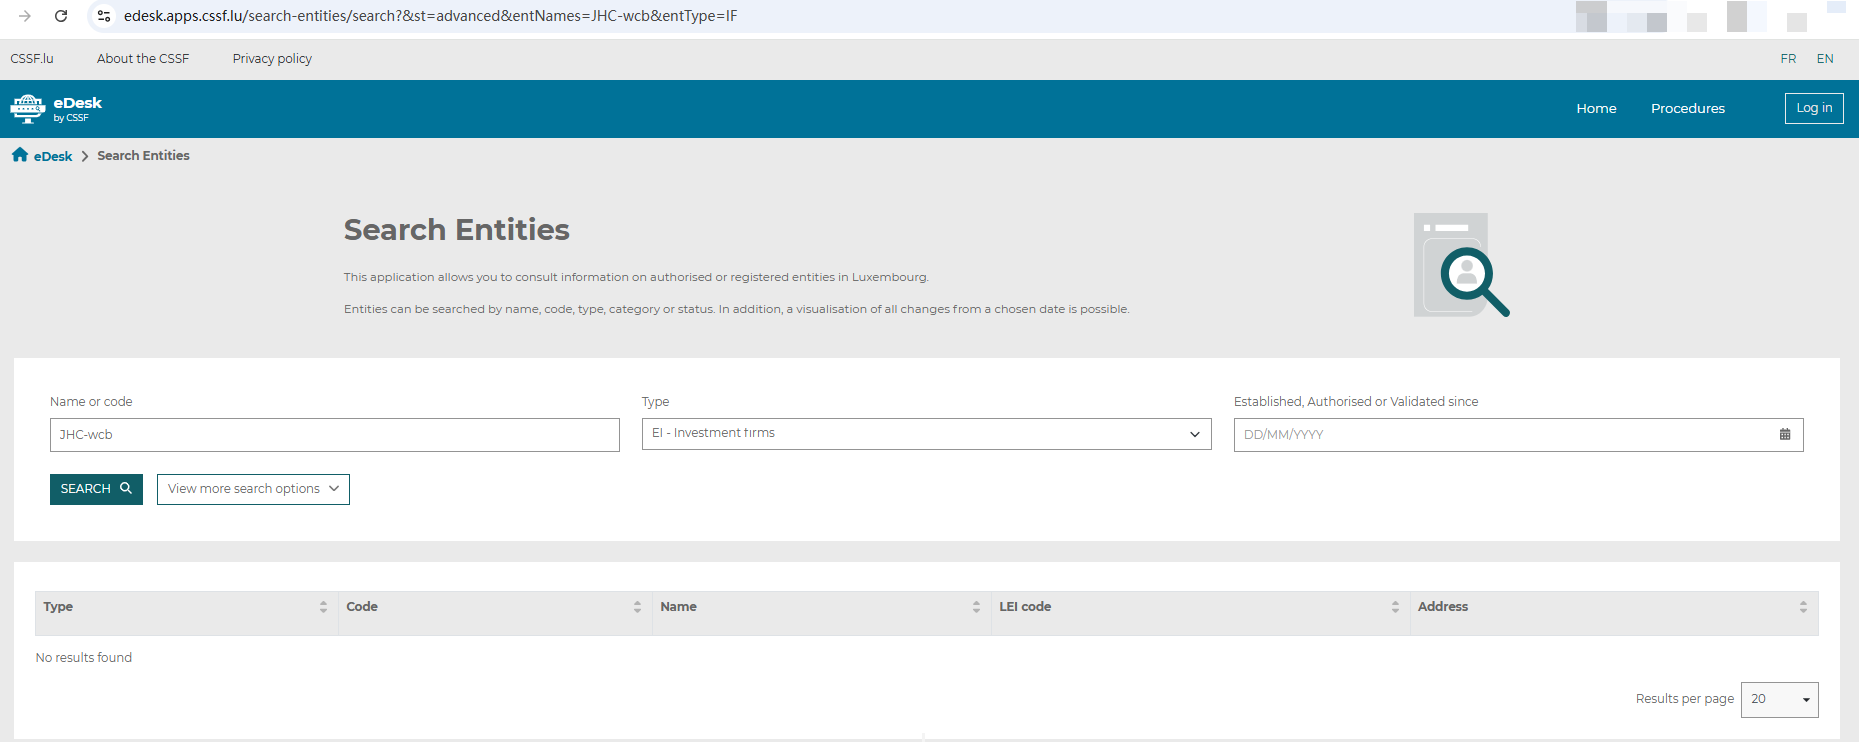Sort results by Type column
Image resolution: width=1859 pixels, height=742 pixels.
tap(323, 607)
